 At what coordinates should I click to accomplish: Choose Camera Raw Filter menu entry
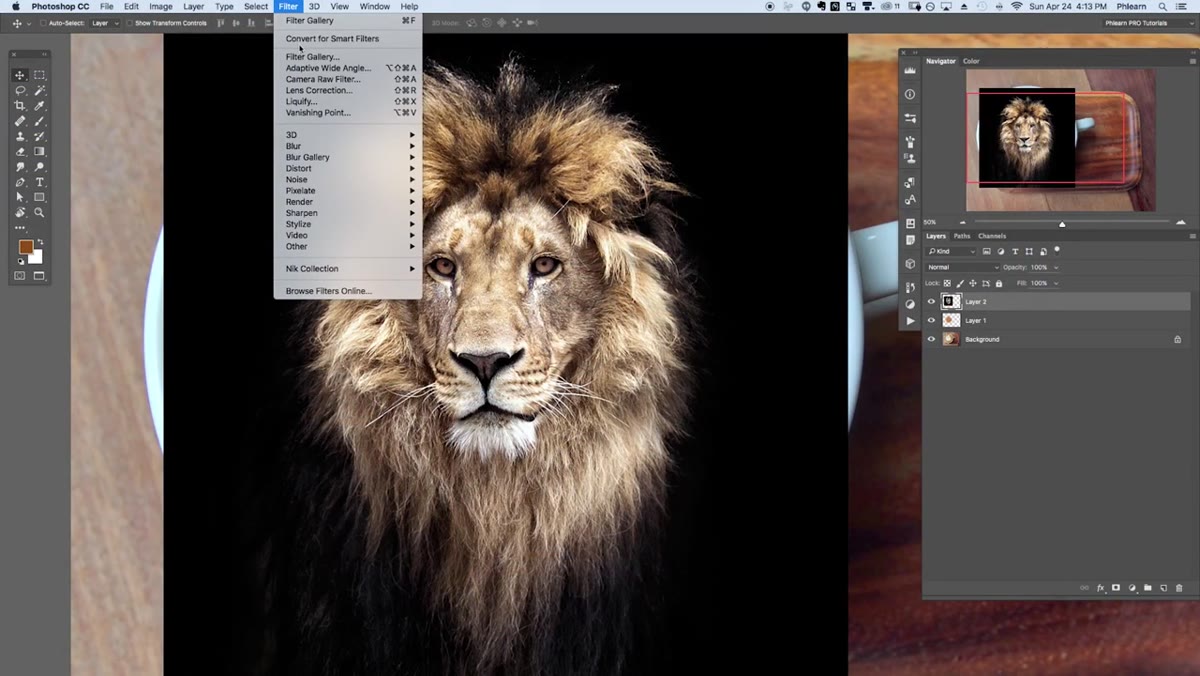[x=348, y=79]
